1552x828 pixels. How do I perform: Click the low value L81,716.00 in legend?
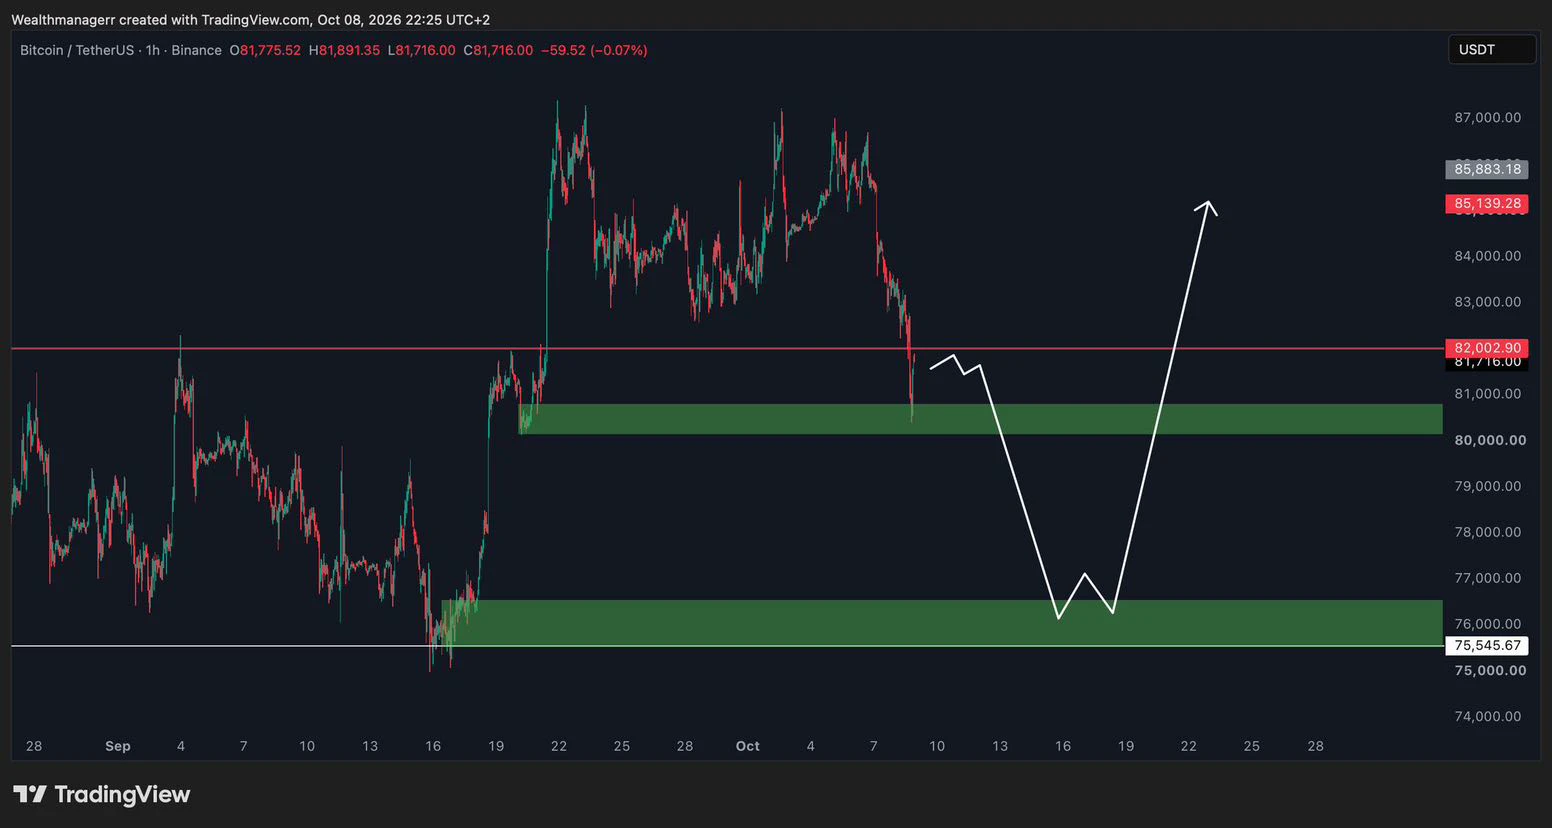tap(421, 50)
